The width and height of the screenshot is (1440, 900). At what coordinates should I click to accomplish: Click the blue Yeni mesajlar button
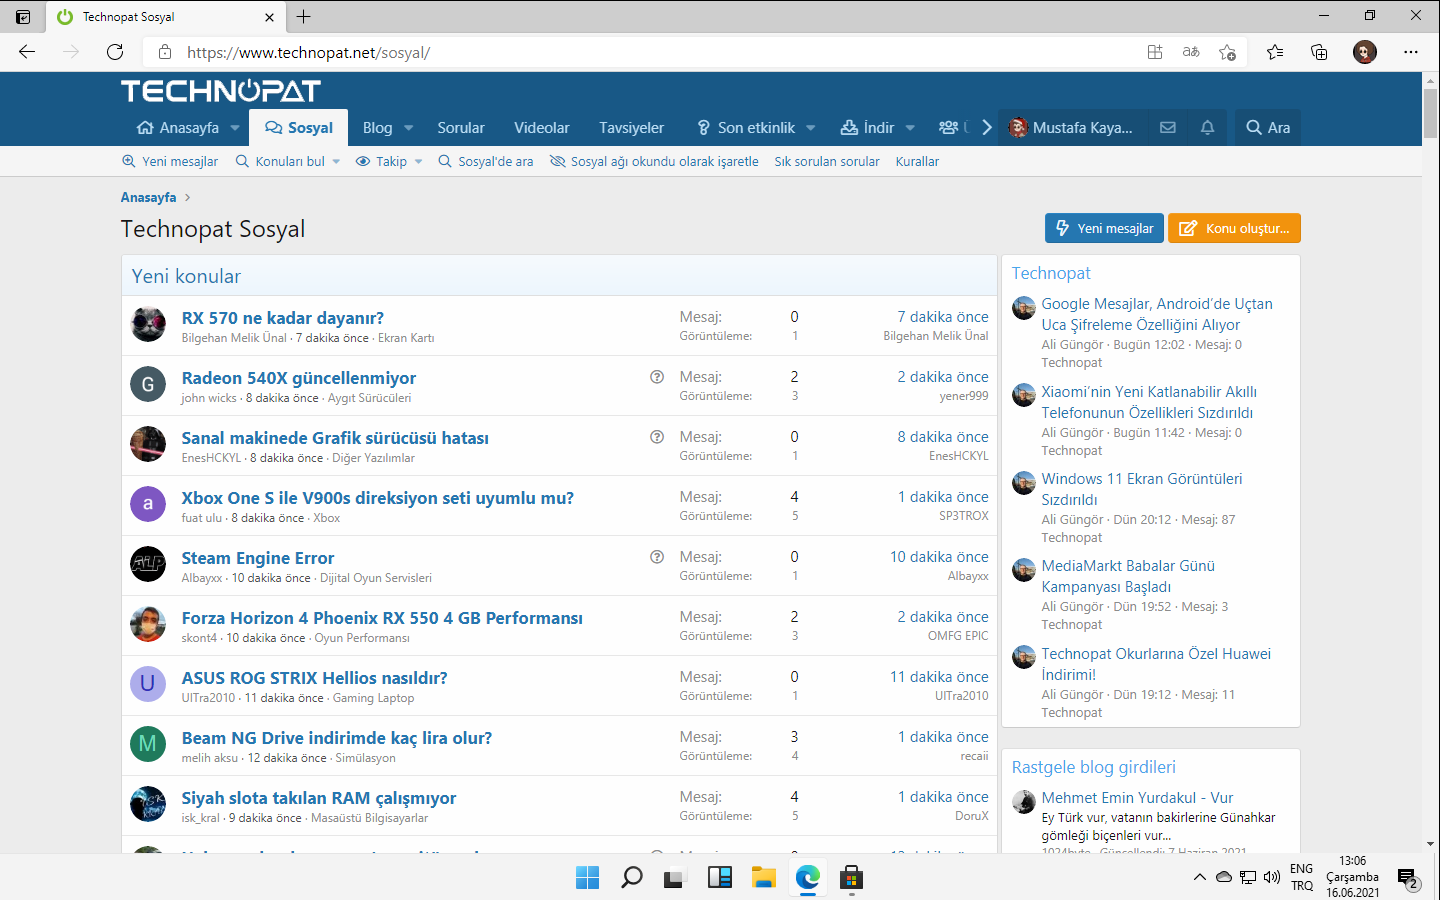point(1104,228)
